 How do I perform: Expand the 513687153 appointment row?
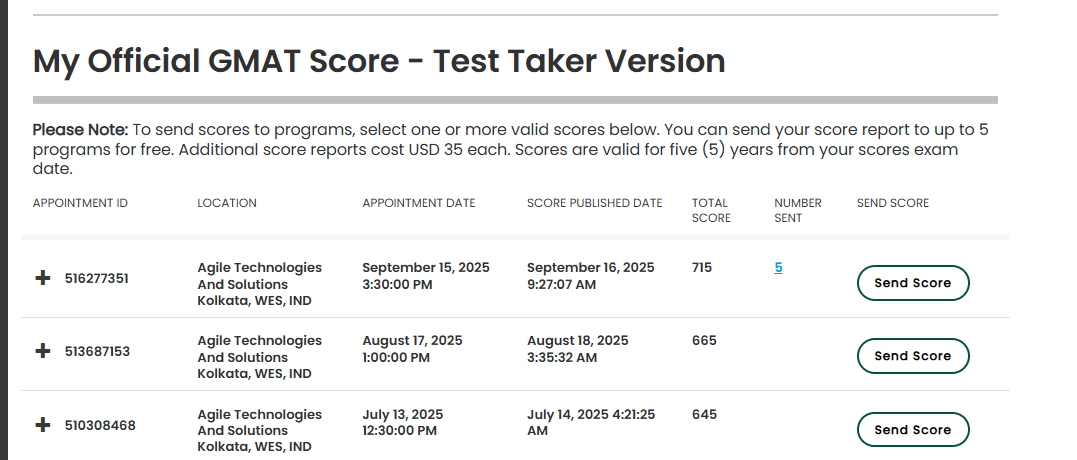tap(42, 351)
